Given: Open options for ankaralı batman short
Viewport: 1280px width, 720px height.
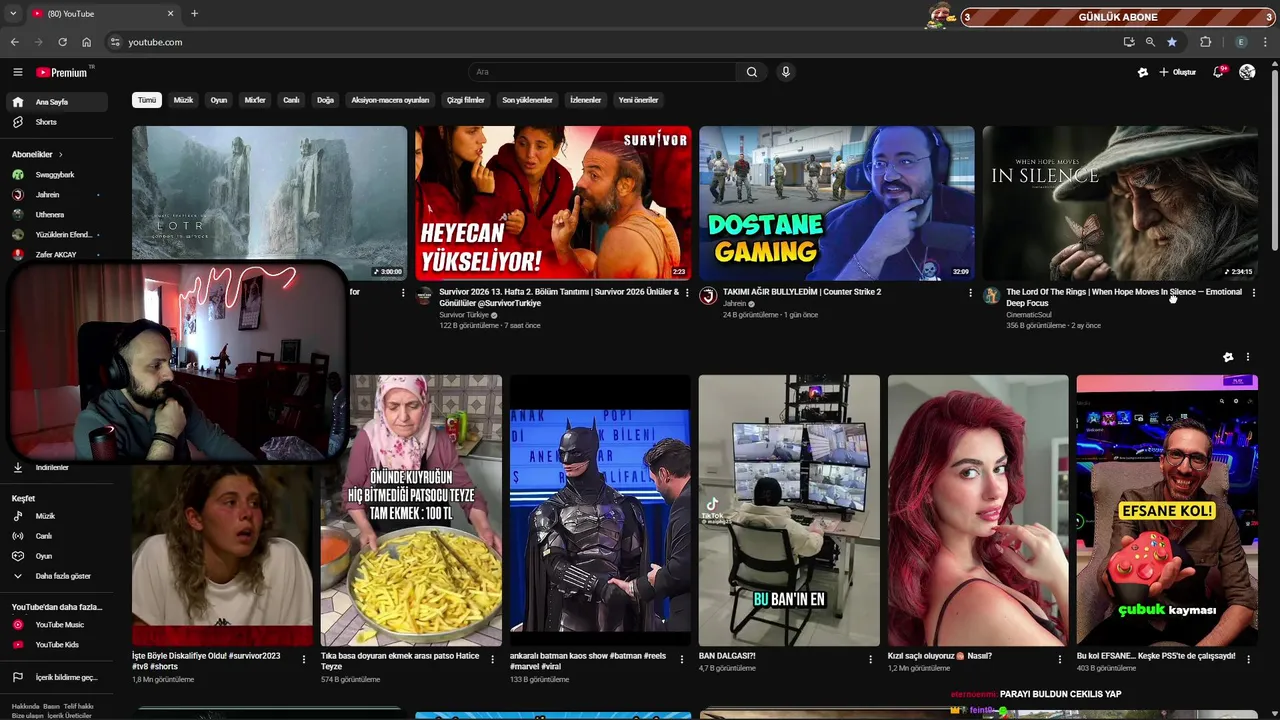Looking at the screenshot, I should 681,659.
